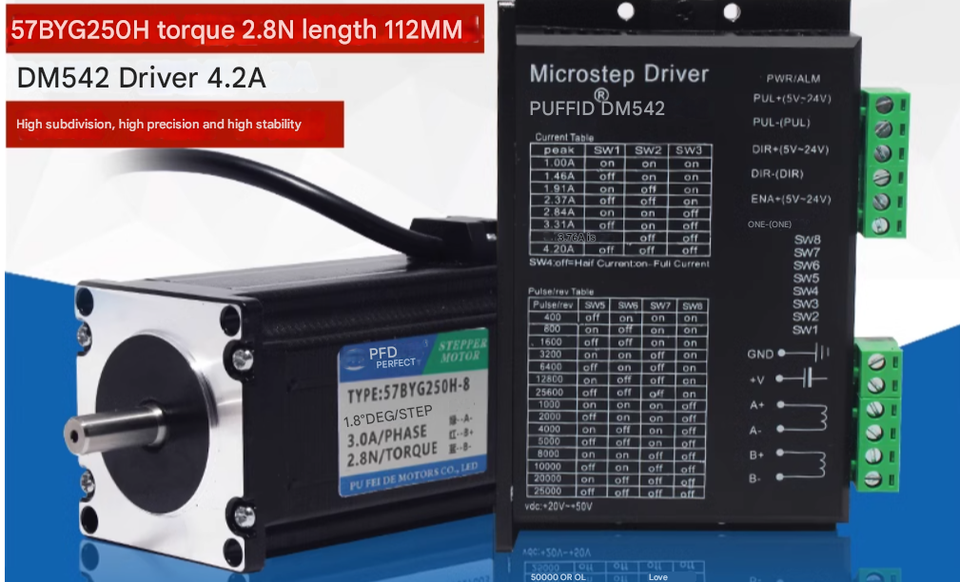Screen dimensions: 960x582
Task: Select the "PUFFID DM542" brand text
Action: click(597, 108)
